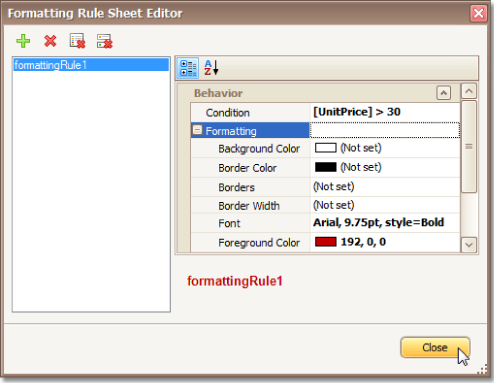Add a new formatting rule with green plus
The image size is (494, 383).
click(x=23, y=41)
